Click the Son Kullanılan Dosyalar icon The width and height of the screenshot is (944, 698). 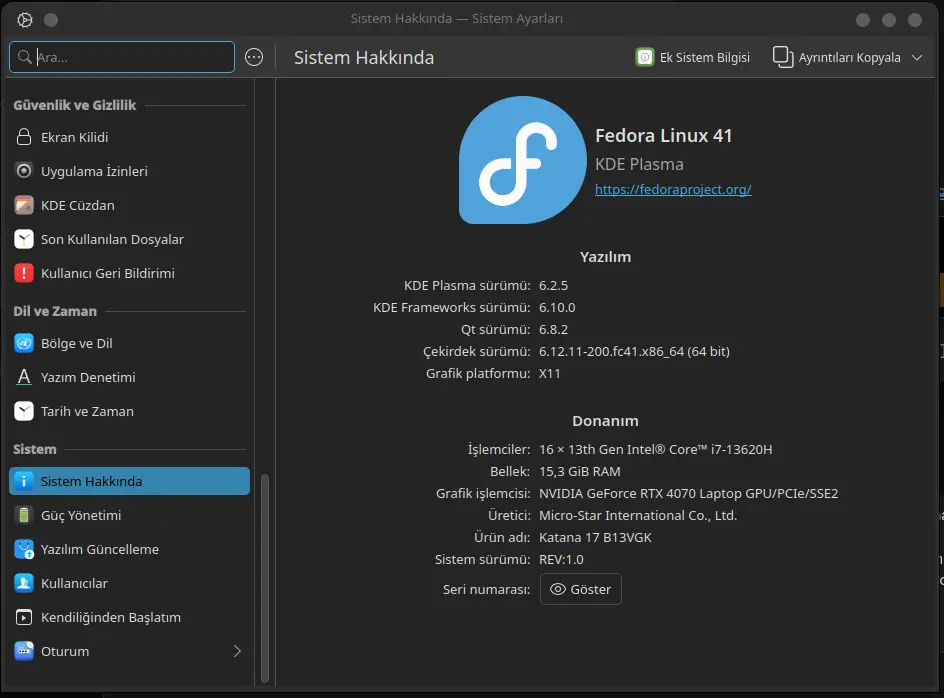tap(23, 239)
